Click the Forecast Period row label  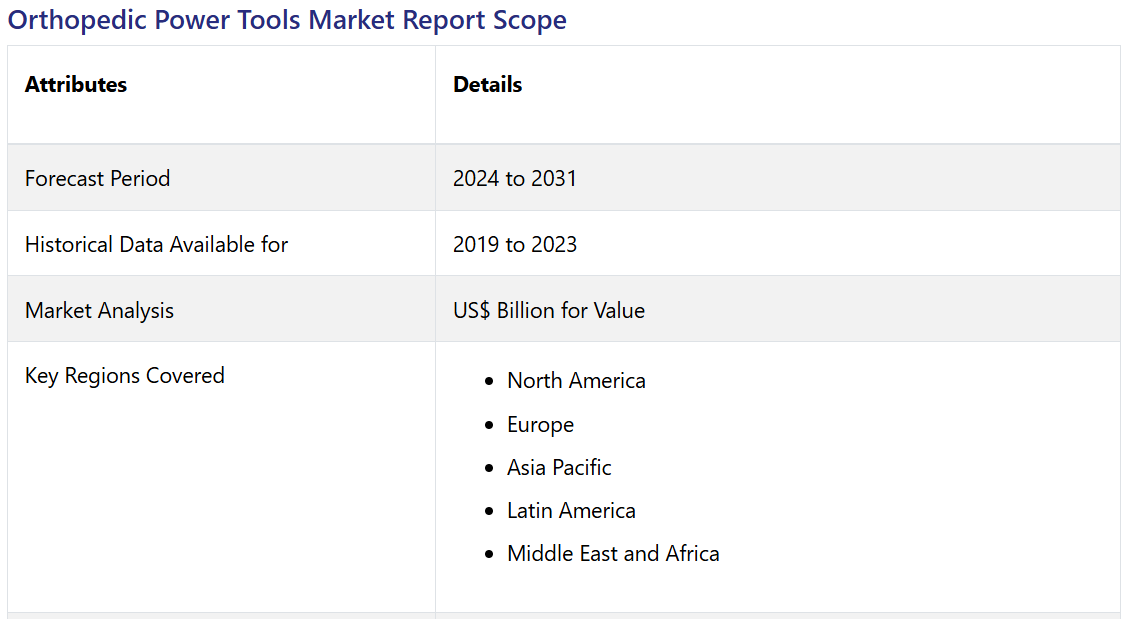tap(97, 178)
